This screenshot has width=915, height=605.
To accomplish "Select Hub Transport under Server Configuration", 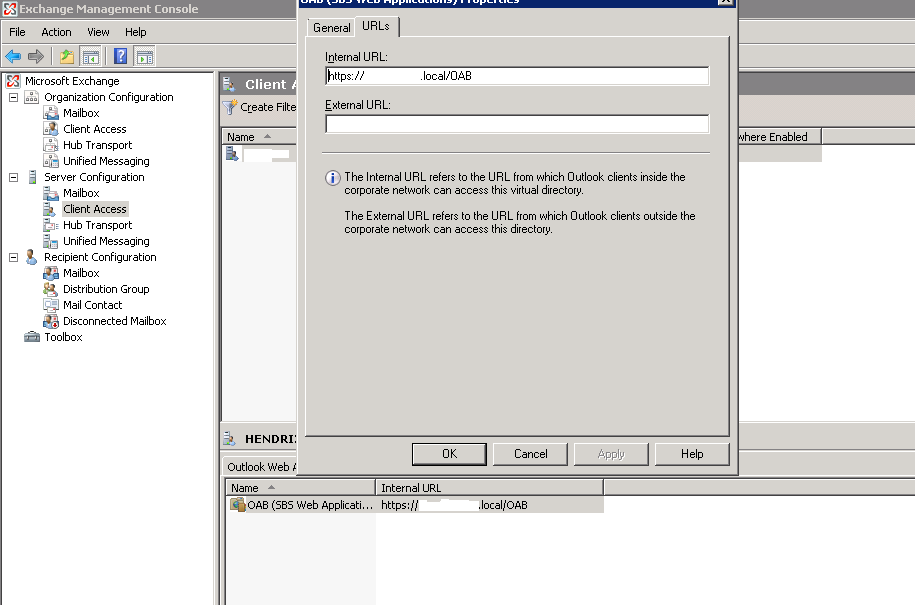I will pos(97,225).
